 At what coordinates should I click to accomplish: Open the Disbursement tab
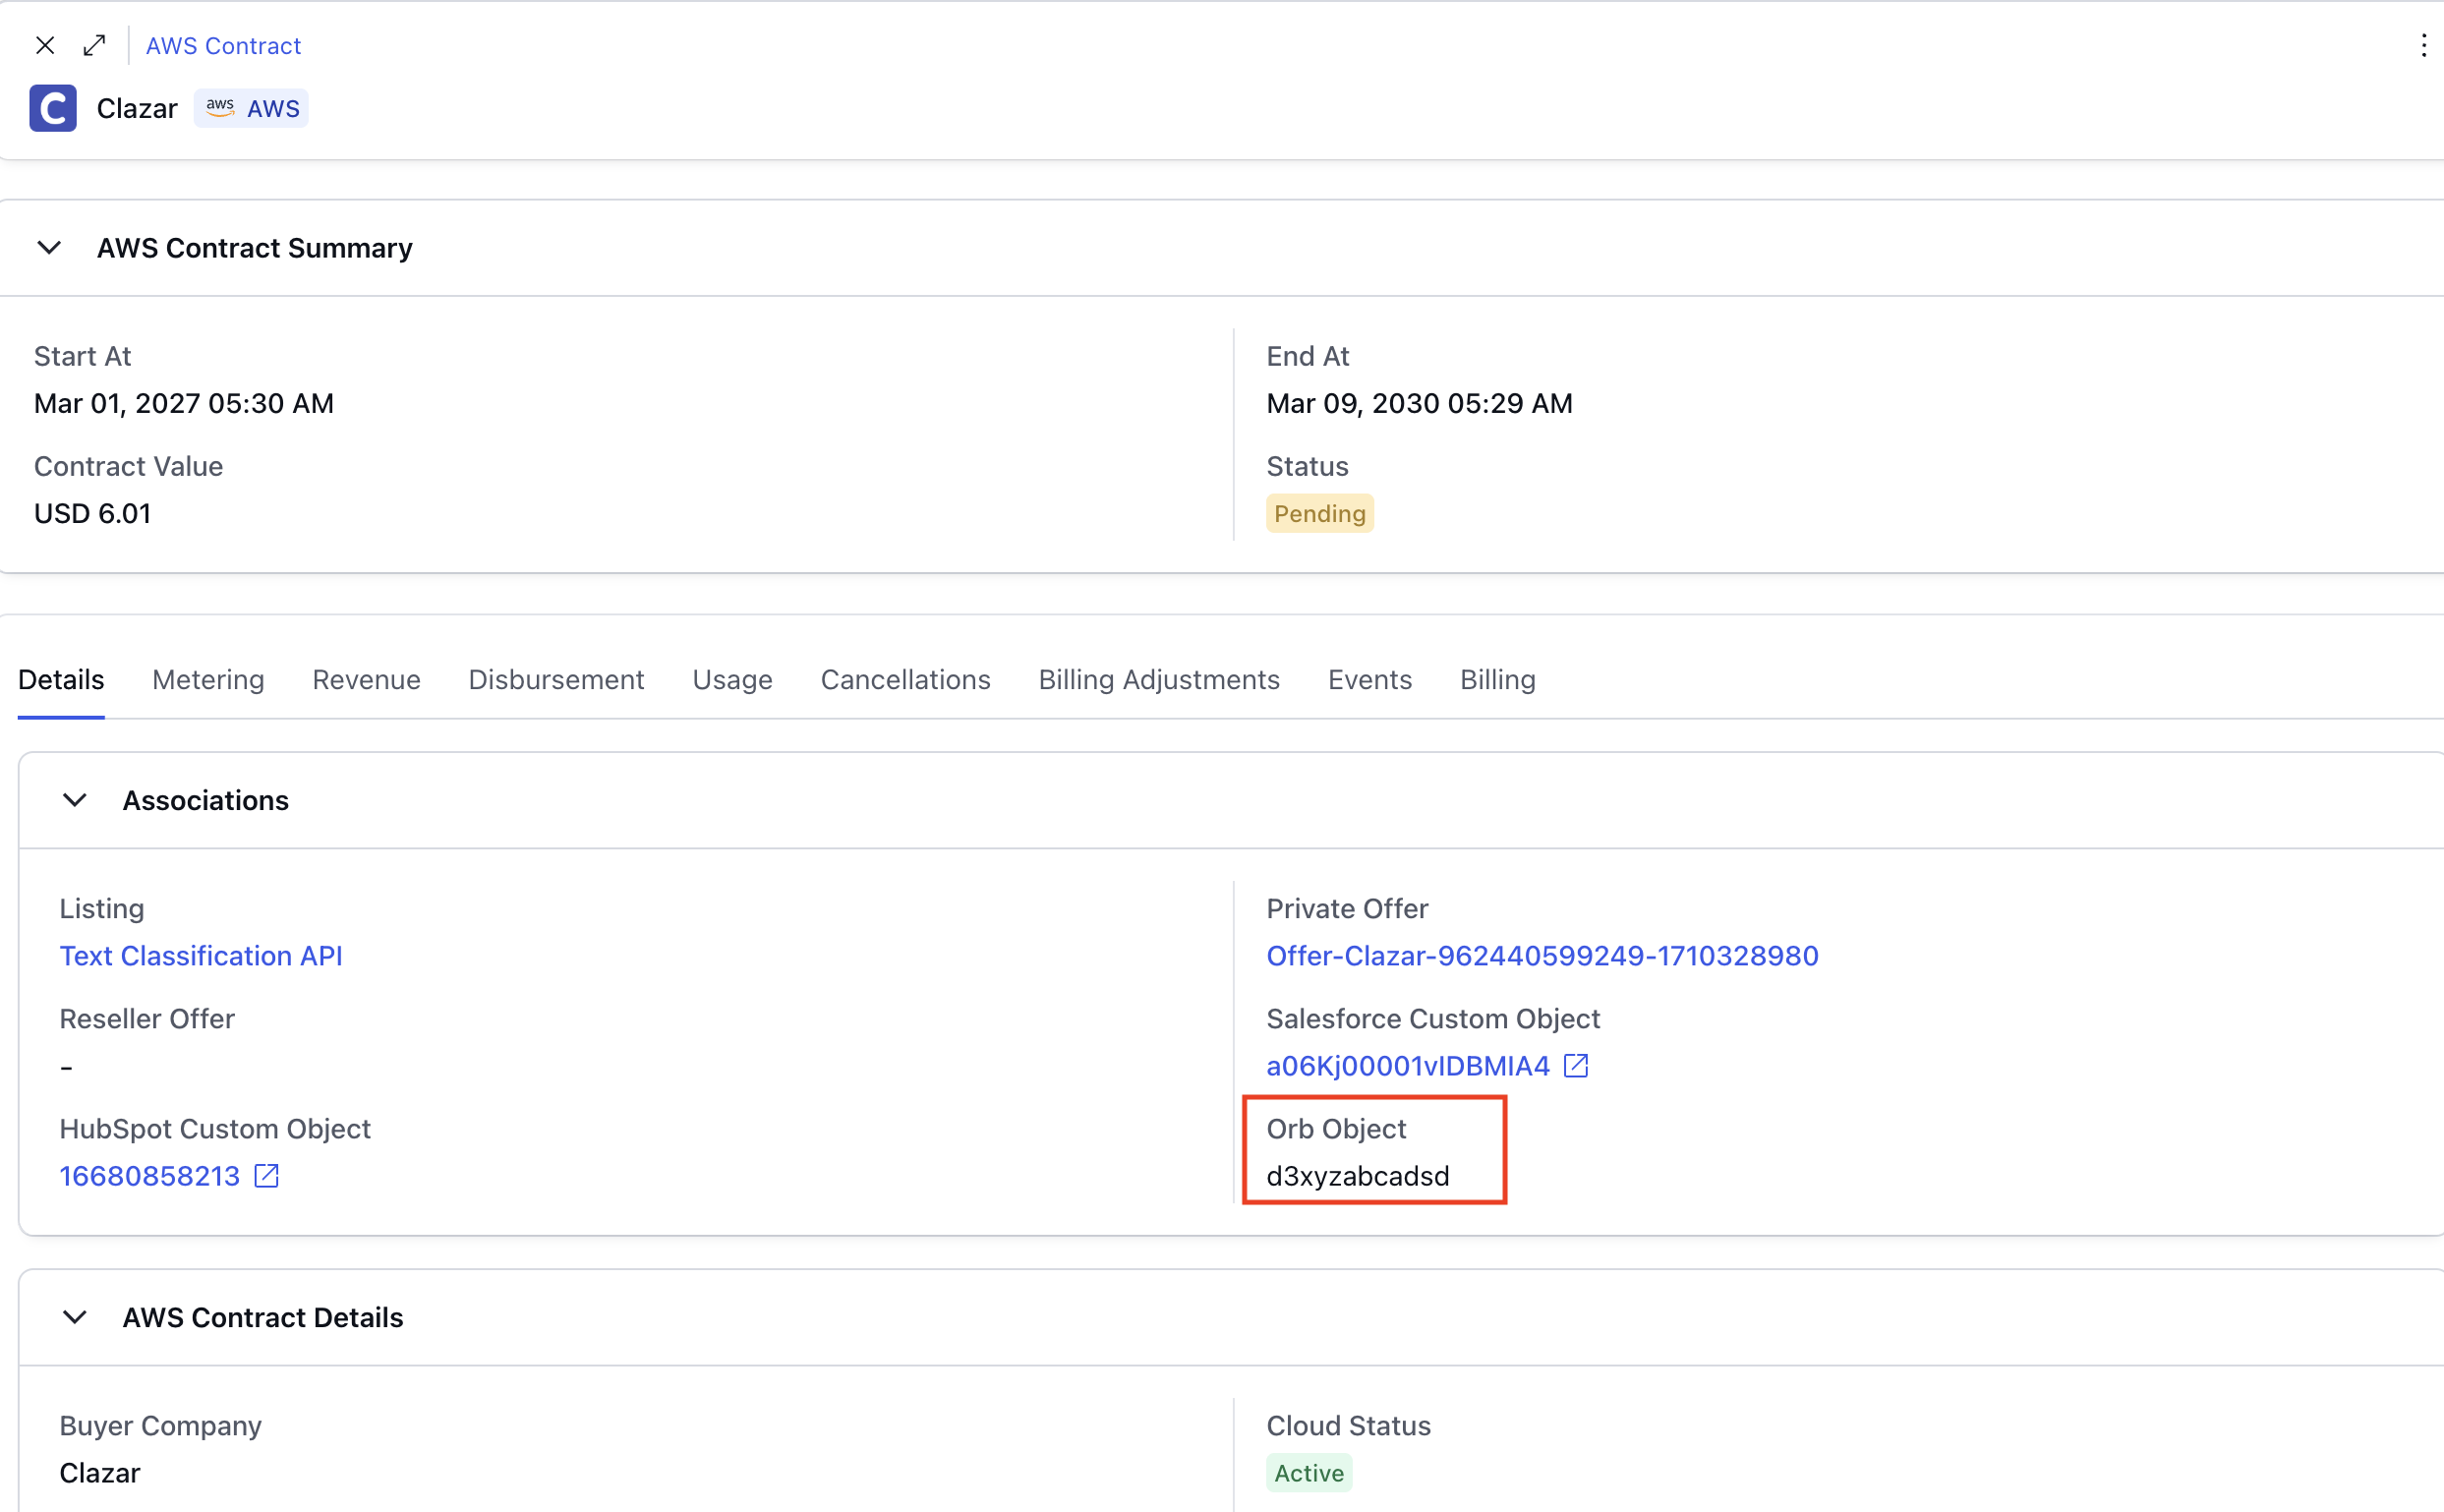[x=556, y=680]
